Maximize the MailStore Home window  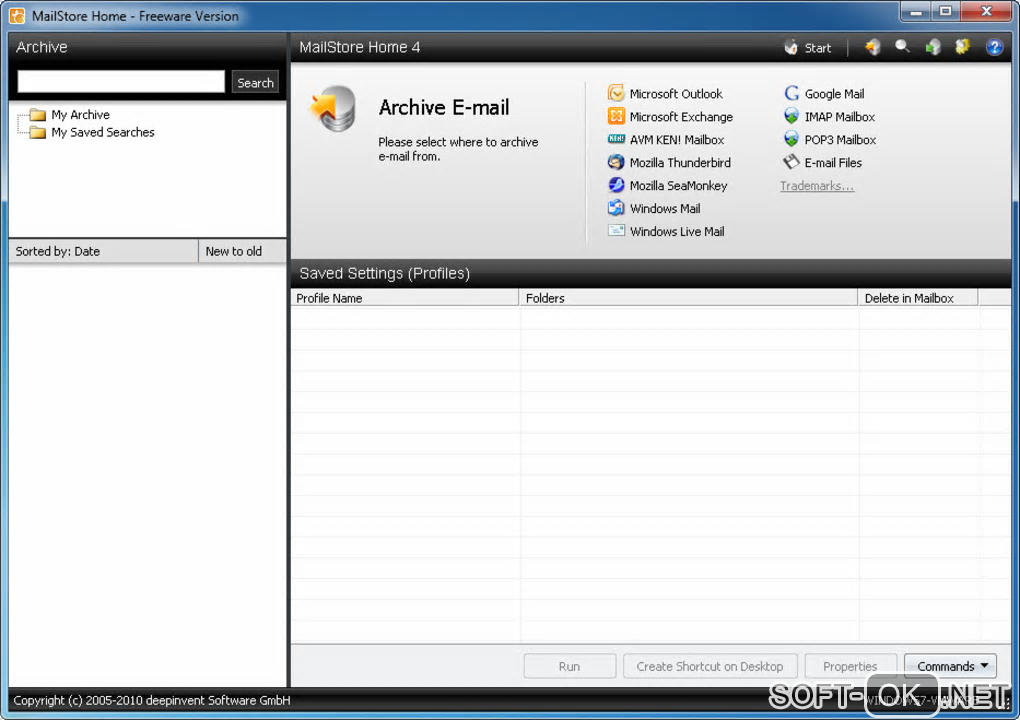click(x=946, y=11)
